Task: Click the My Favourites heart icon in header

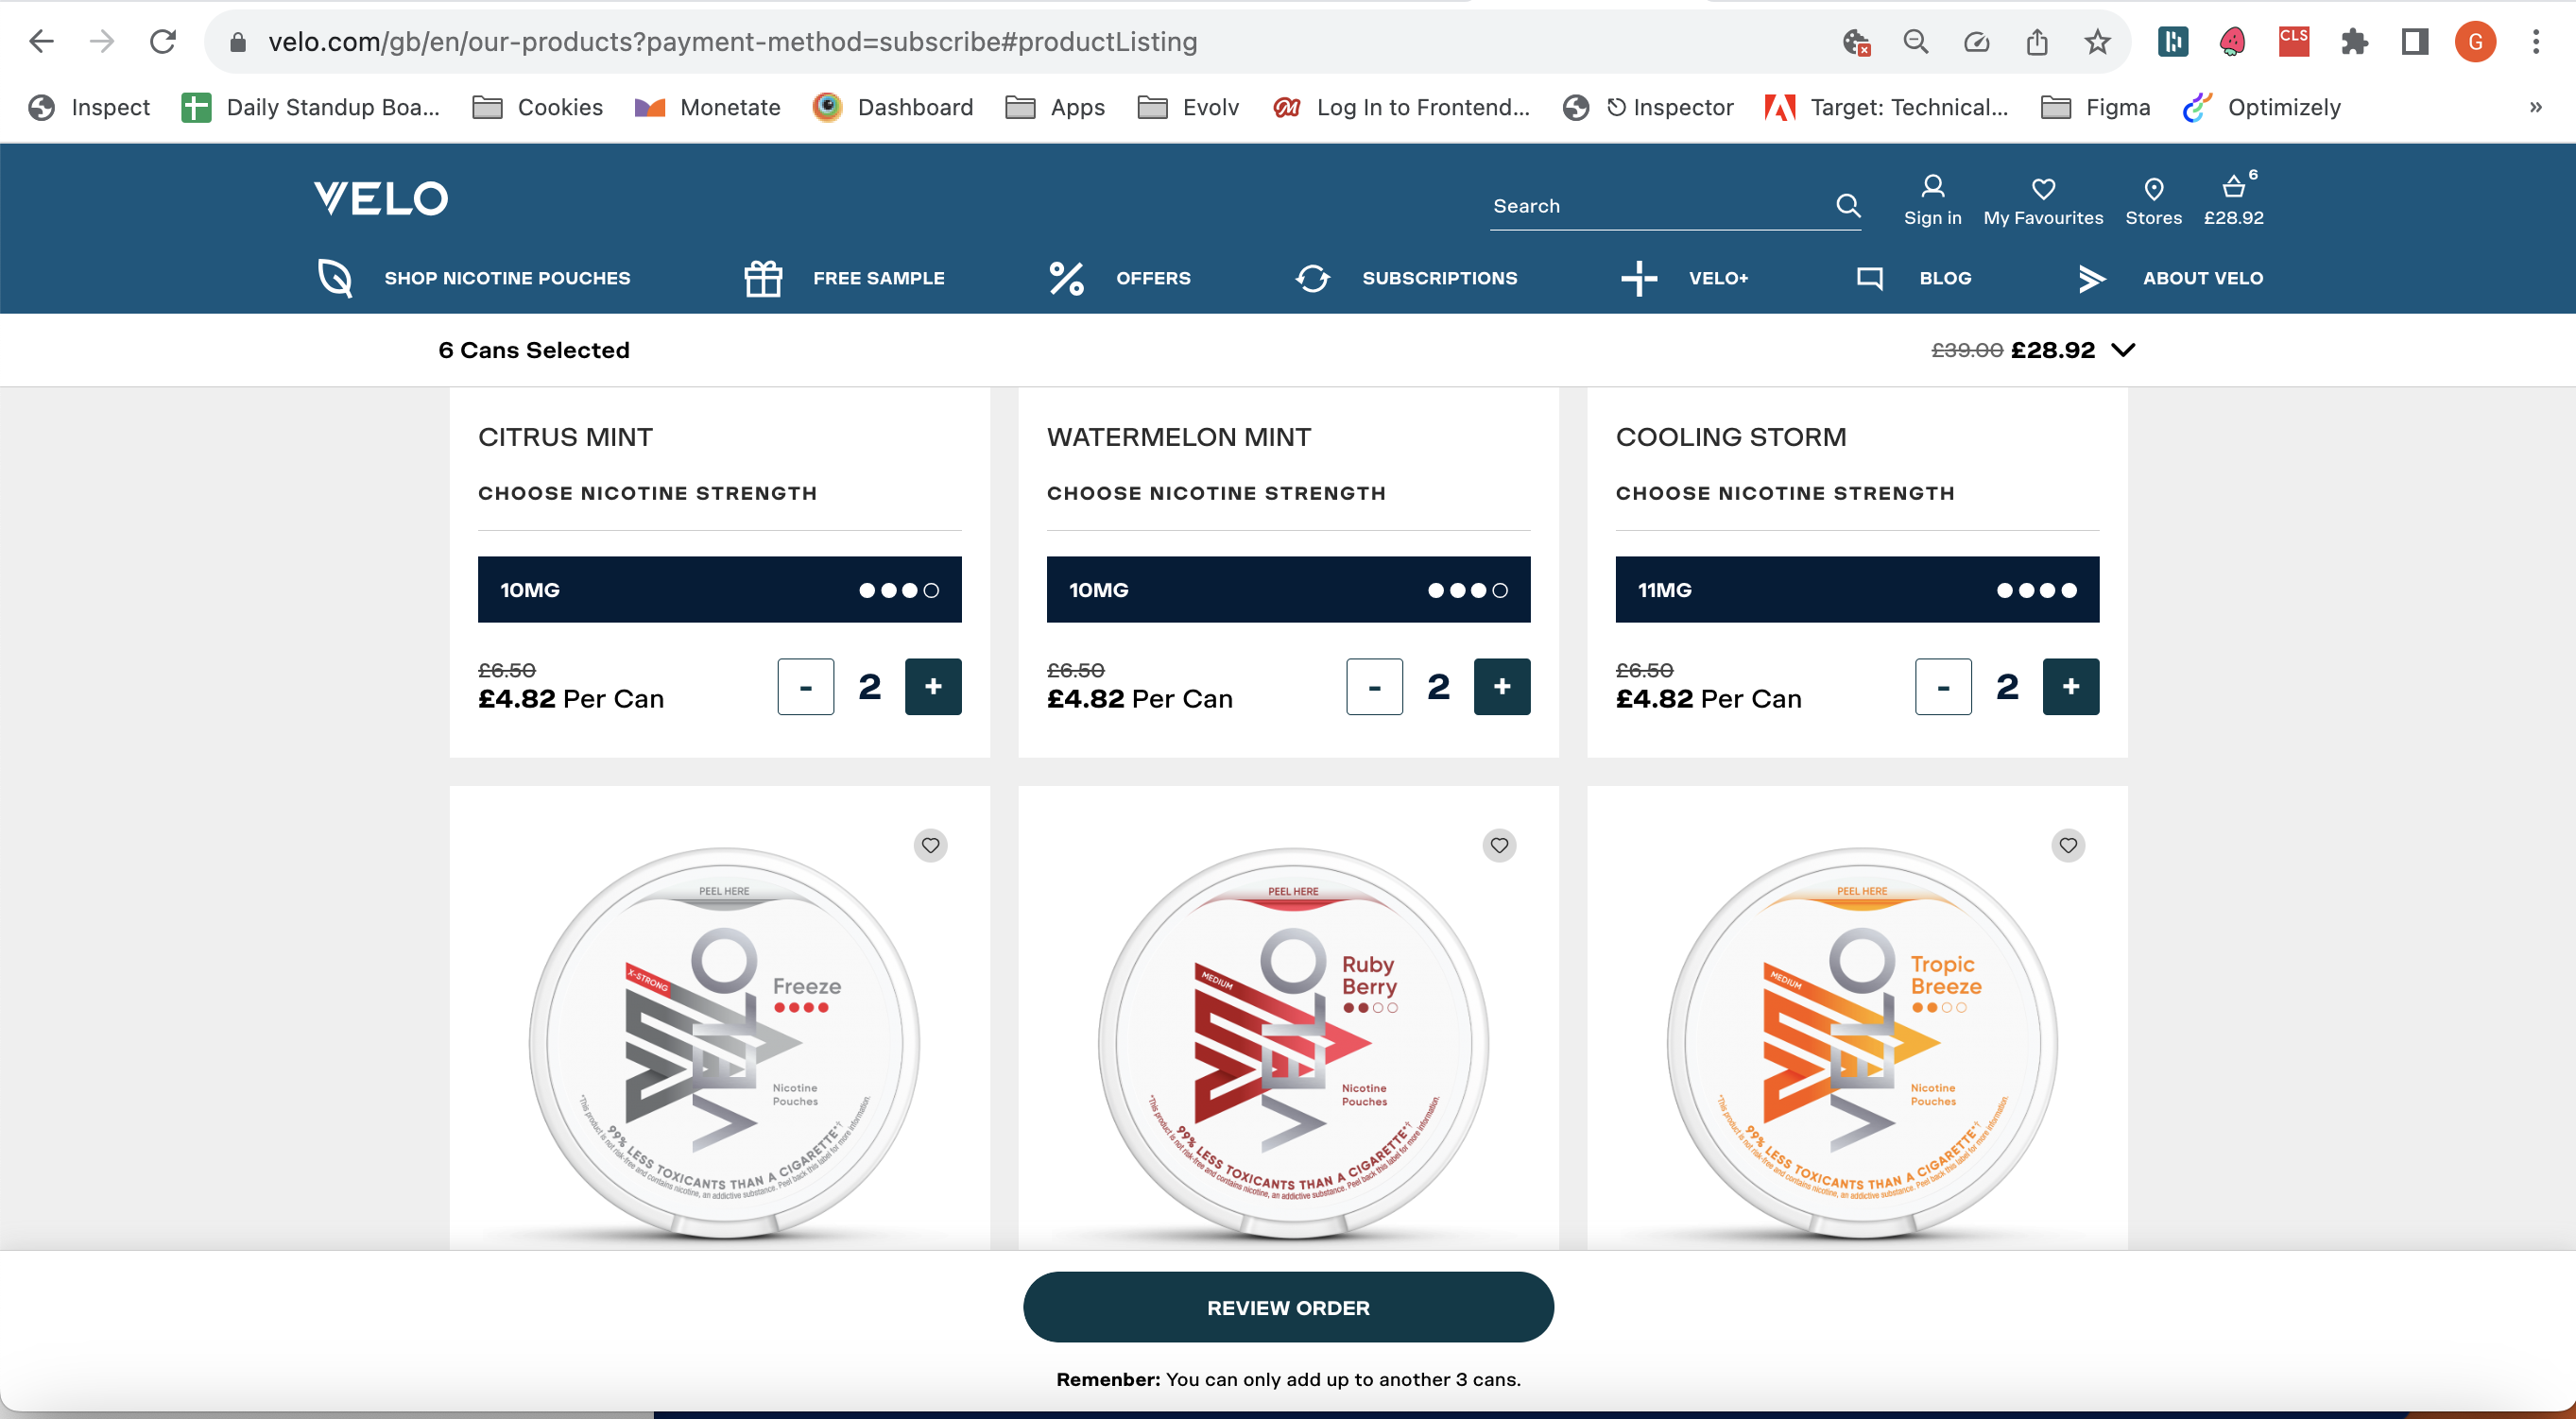Action: tap(2042, 189)
